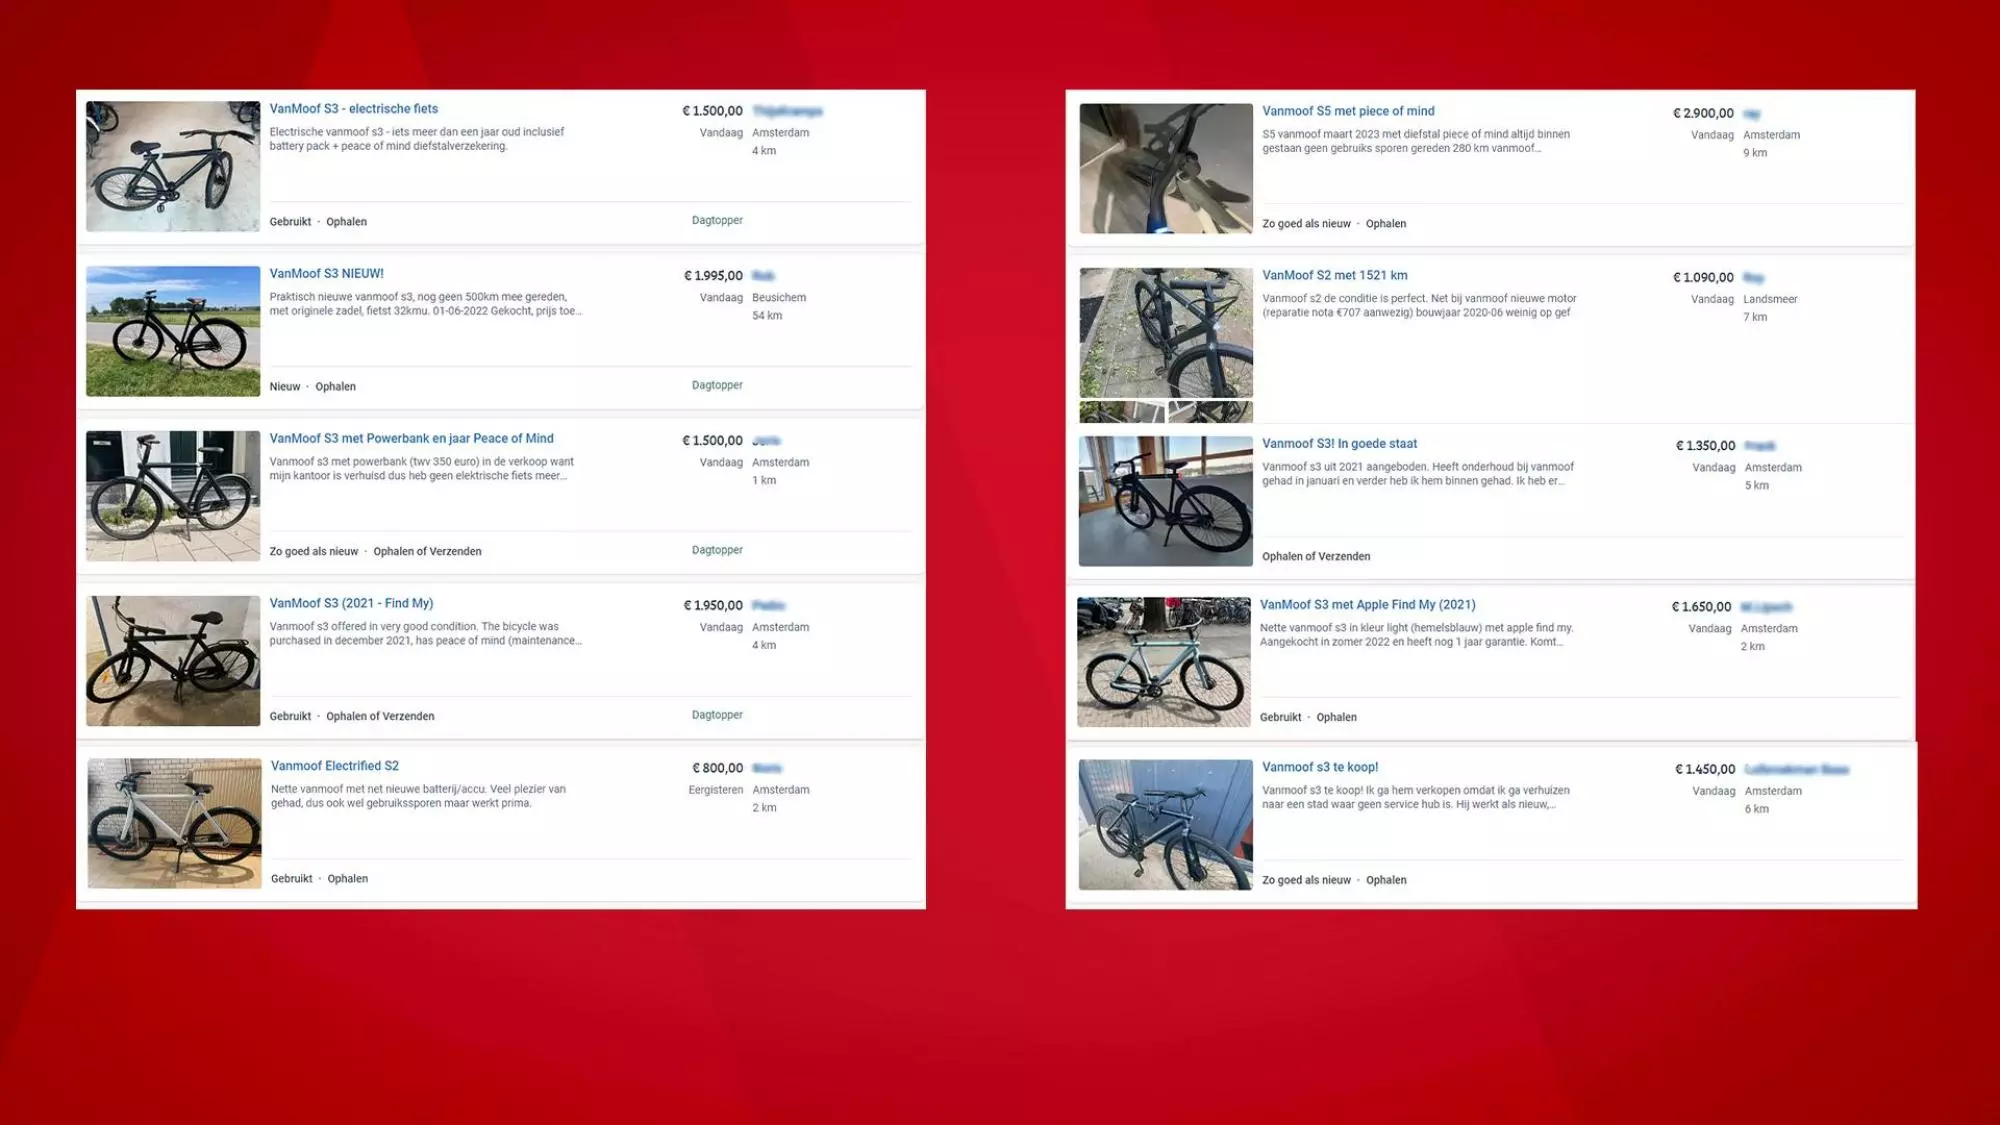
Task: Click photo of 'Vanmoof S3! In goede staat'
Action: [x=1166, y=501]
